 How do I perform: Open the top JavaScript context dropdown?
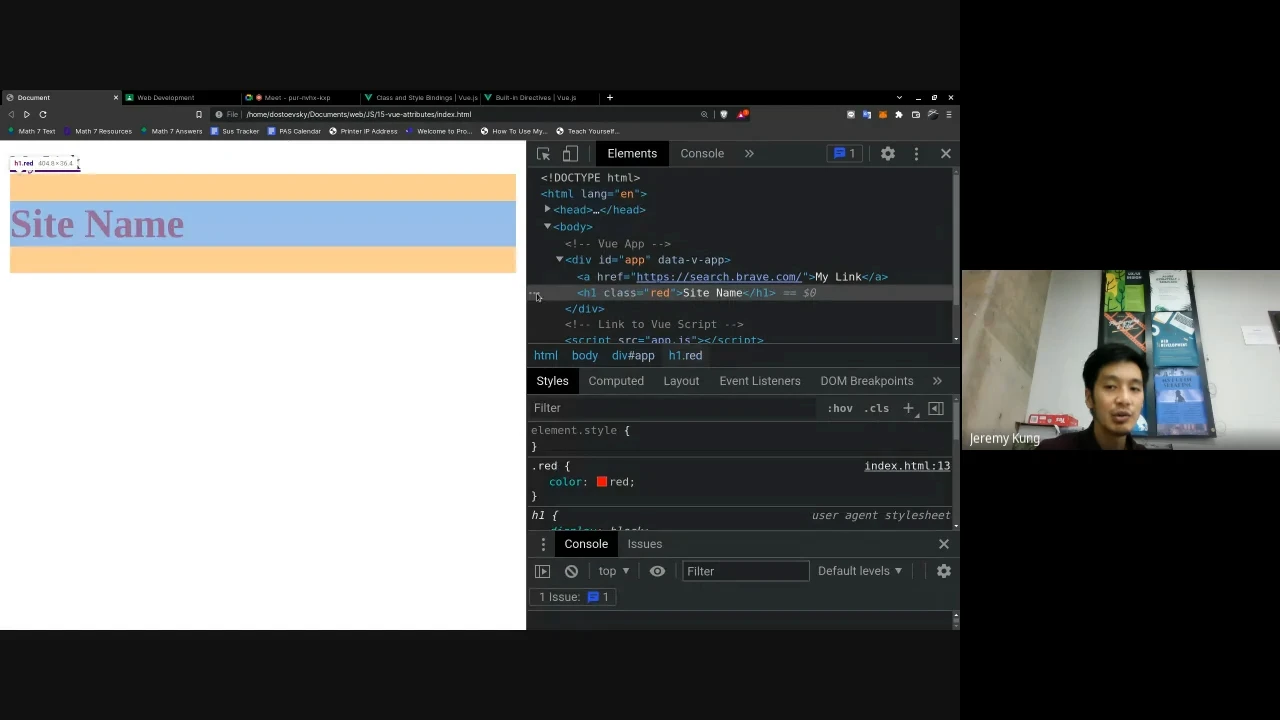tap(614, 571)
